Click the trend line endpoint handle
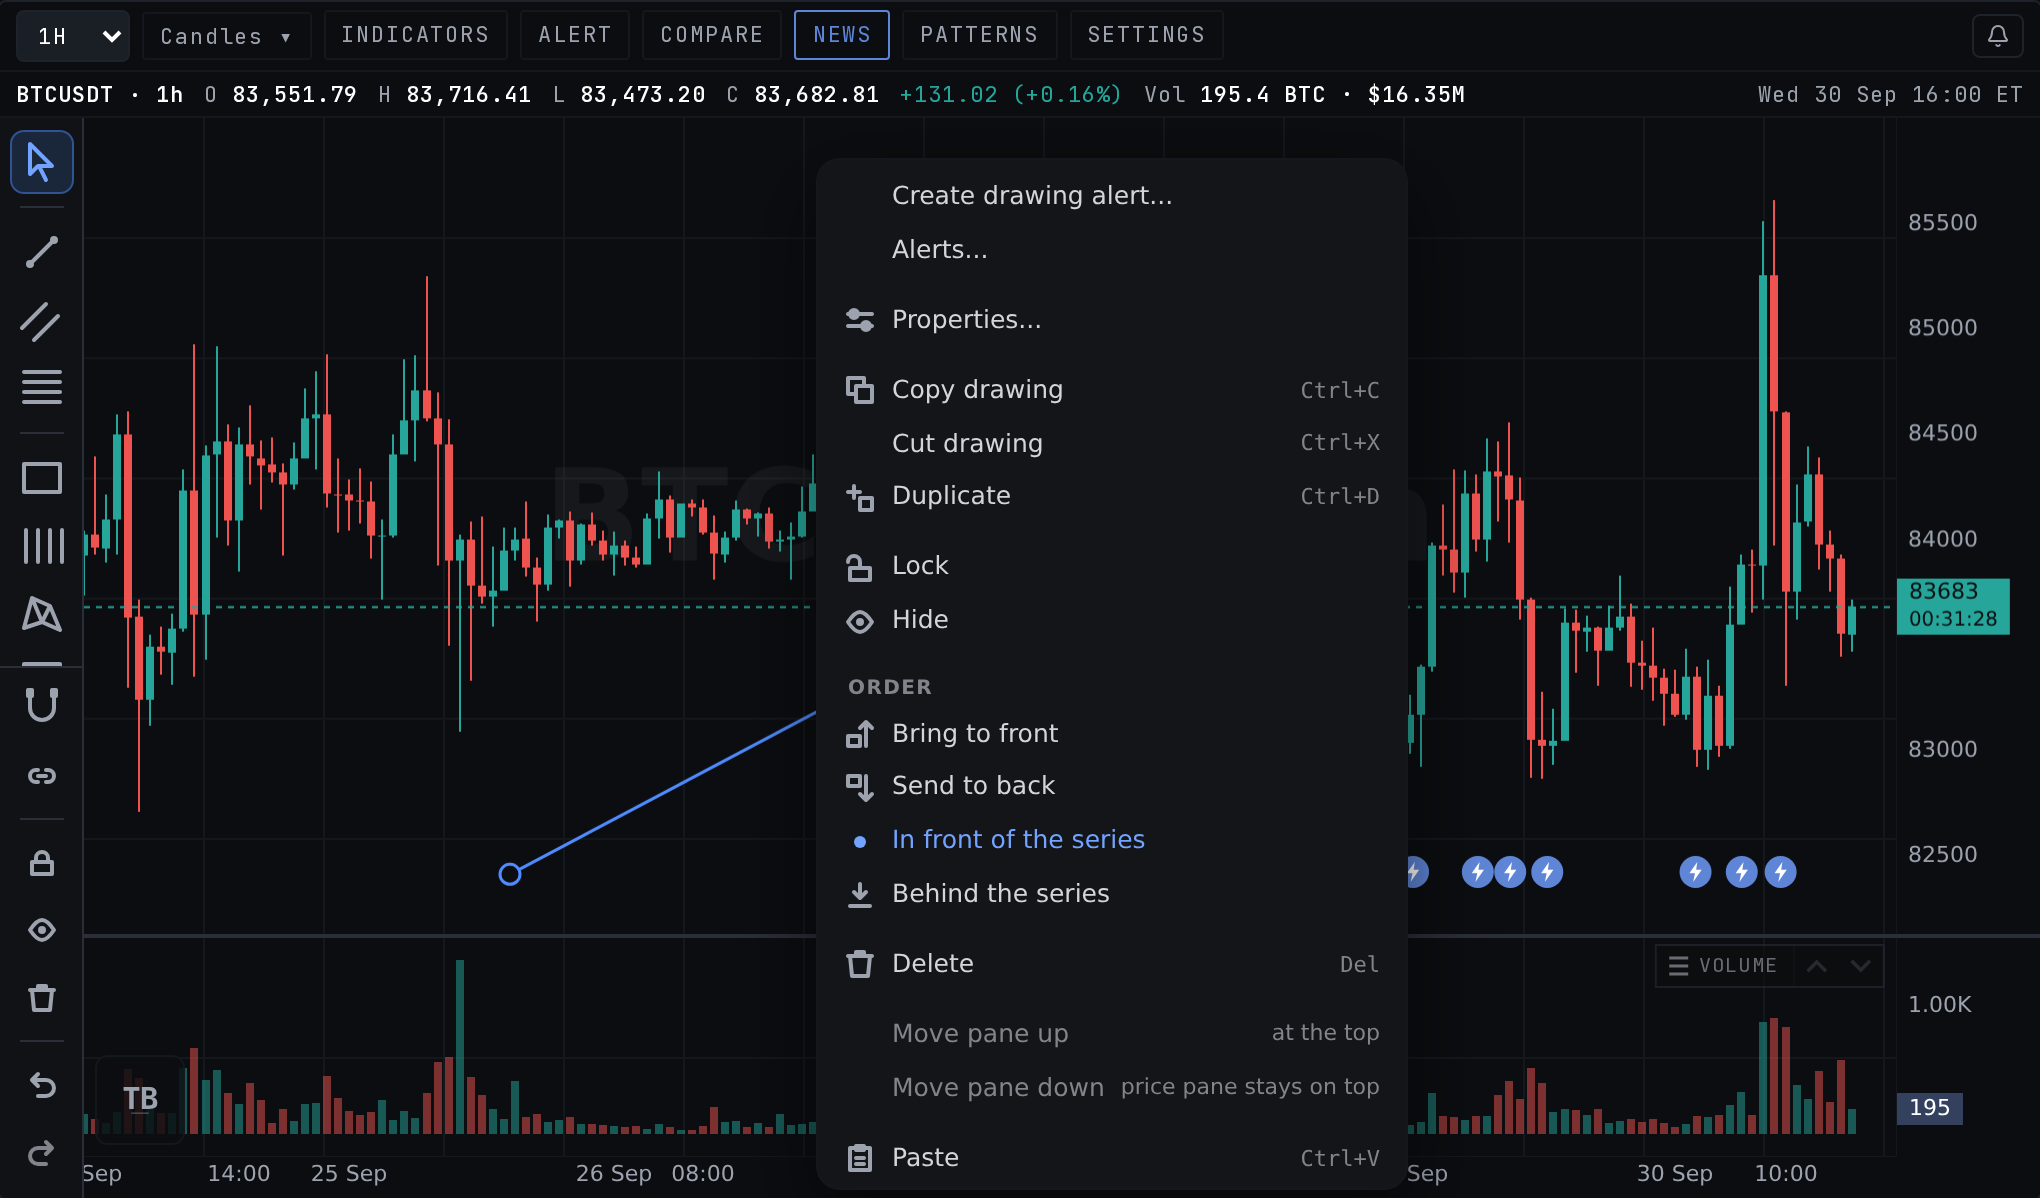This screenshot has height=1198, width=2040. pyautogui.click(x=510, y=875)
